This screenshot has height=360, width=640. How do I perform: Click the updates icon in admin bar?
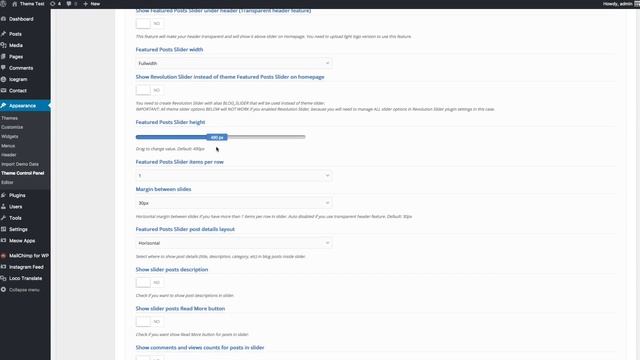point(53,4)
